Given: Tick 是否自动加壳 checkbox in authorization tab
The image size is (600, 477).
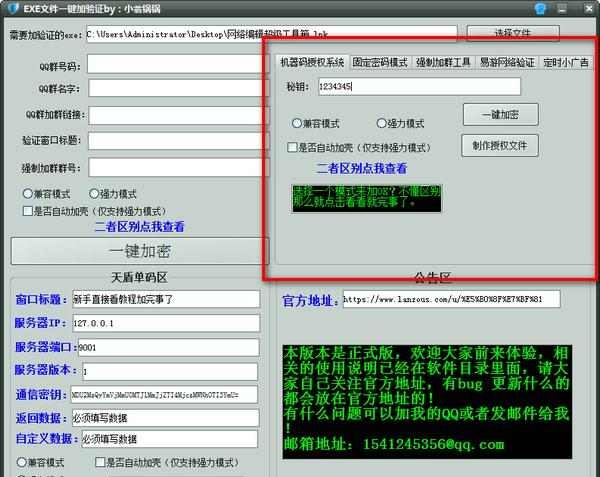Looking at the screenshot, I should pyautogui.click(x=292, y=147).
